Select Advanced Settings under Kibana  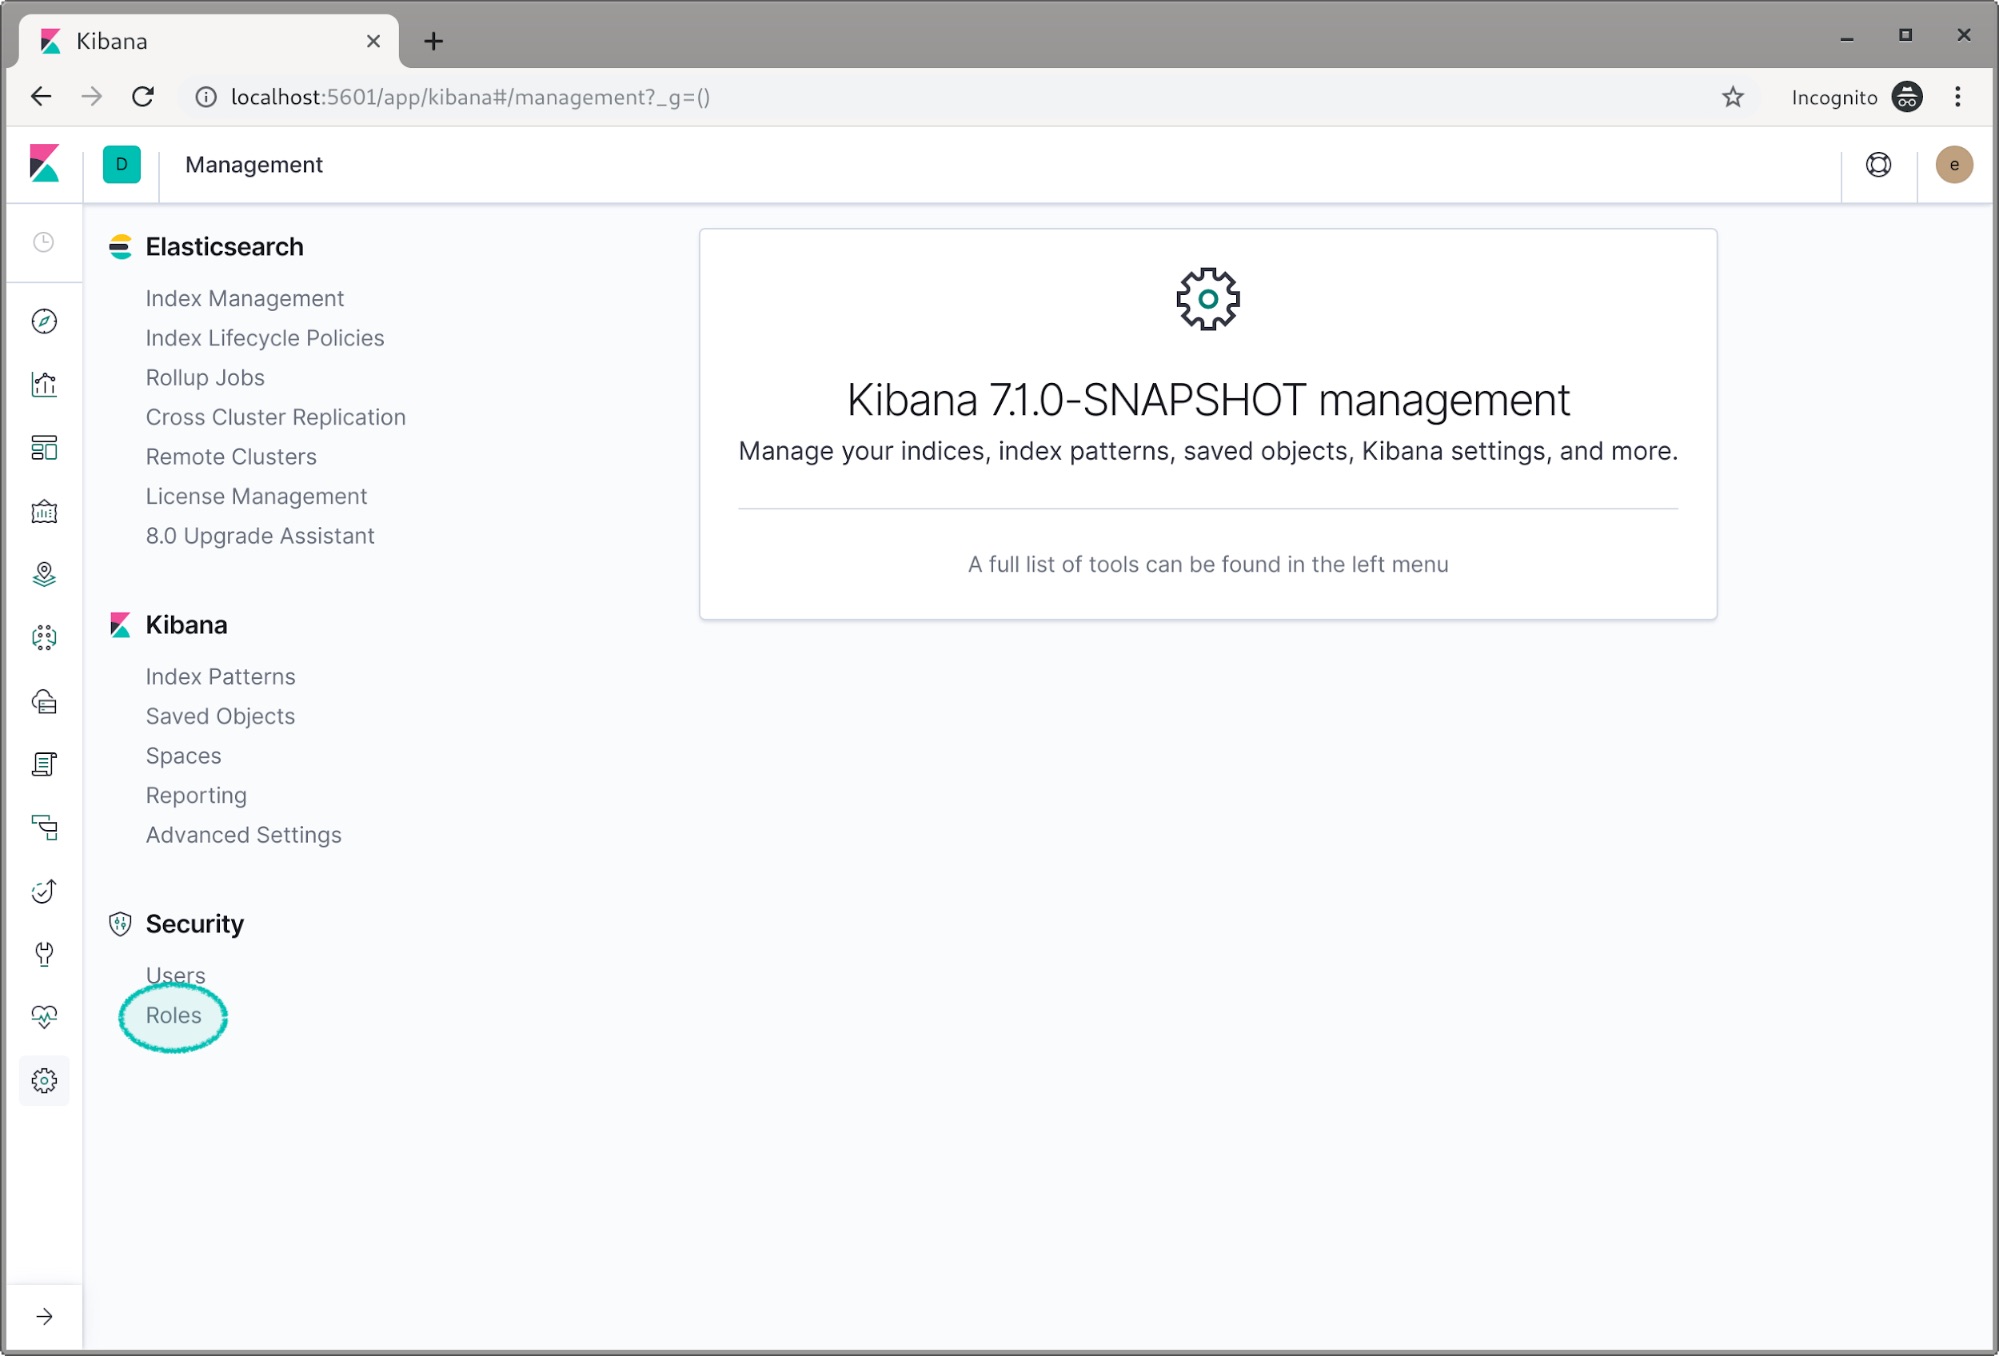coord(244,834)
